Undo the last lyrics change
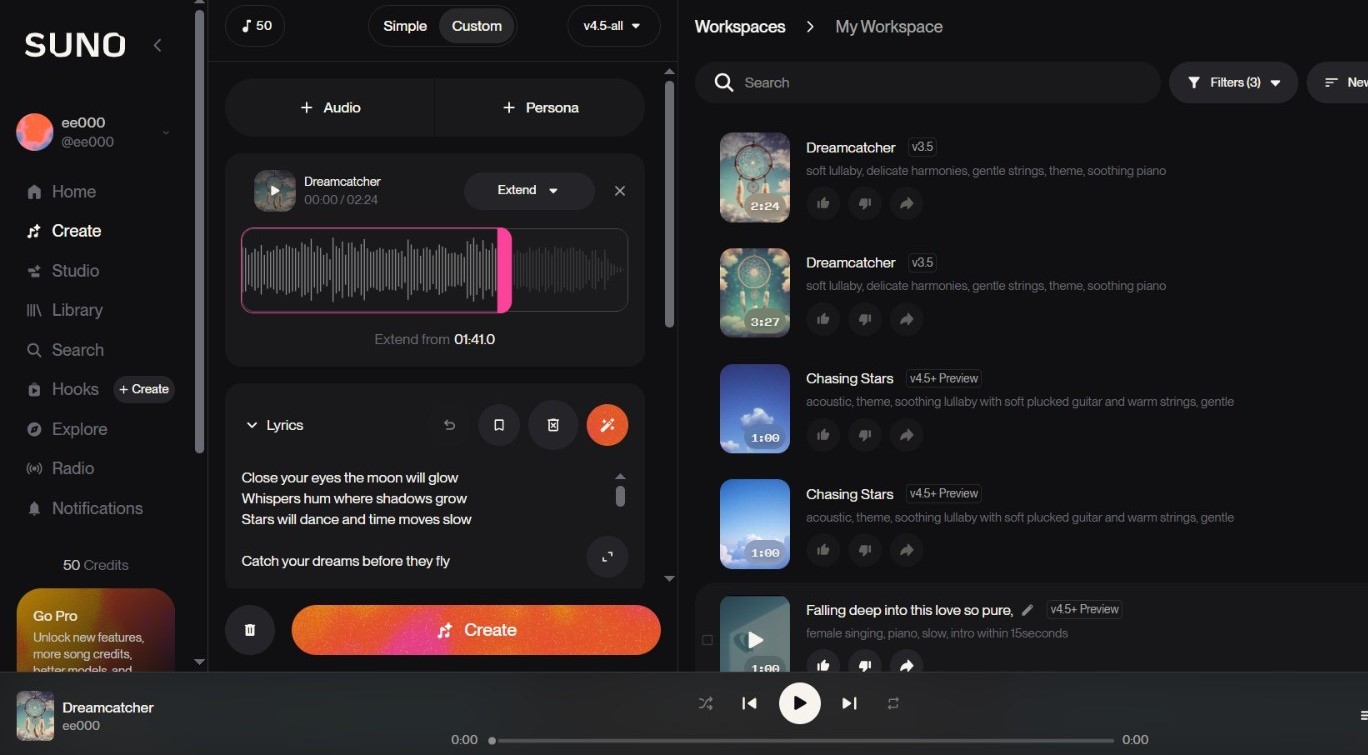1368x755 pixels. pos(449,425)
